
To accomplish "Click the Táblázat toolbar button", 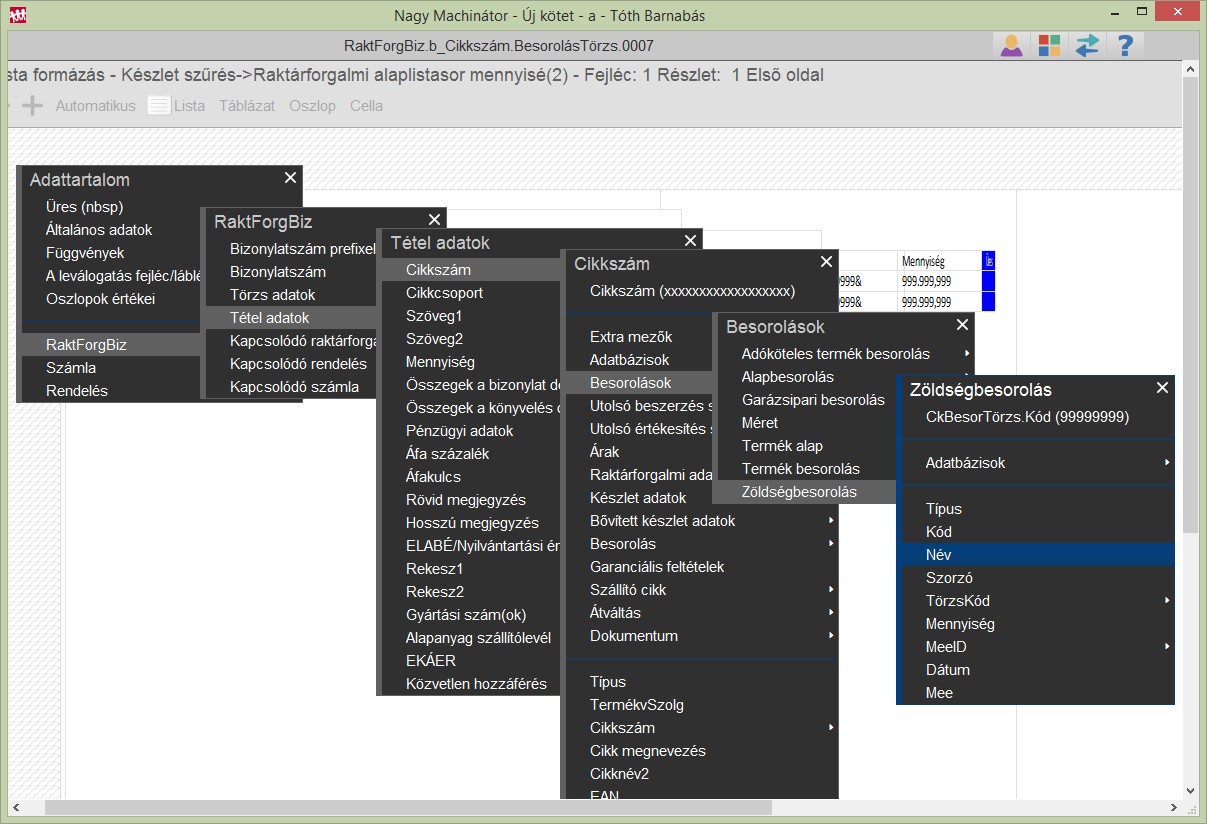I will click(x=247, y=105).
